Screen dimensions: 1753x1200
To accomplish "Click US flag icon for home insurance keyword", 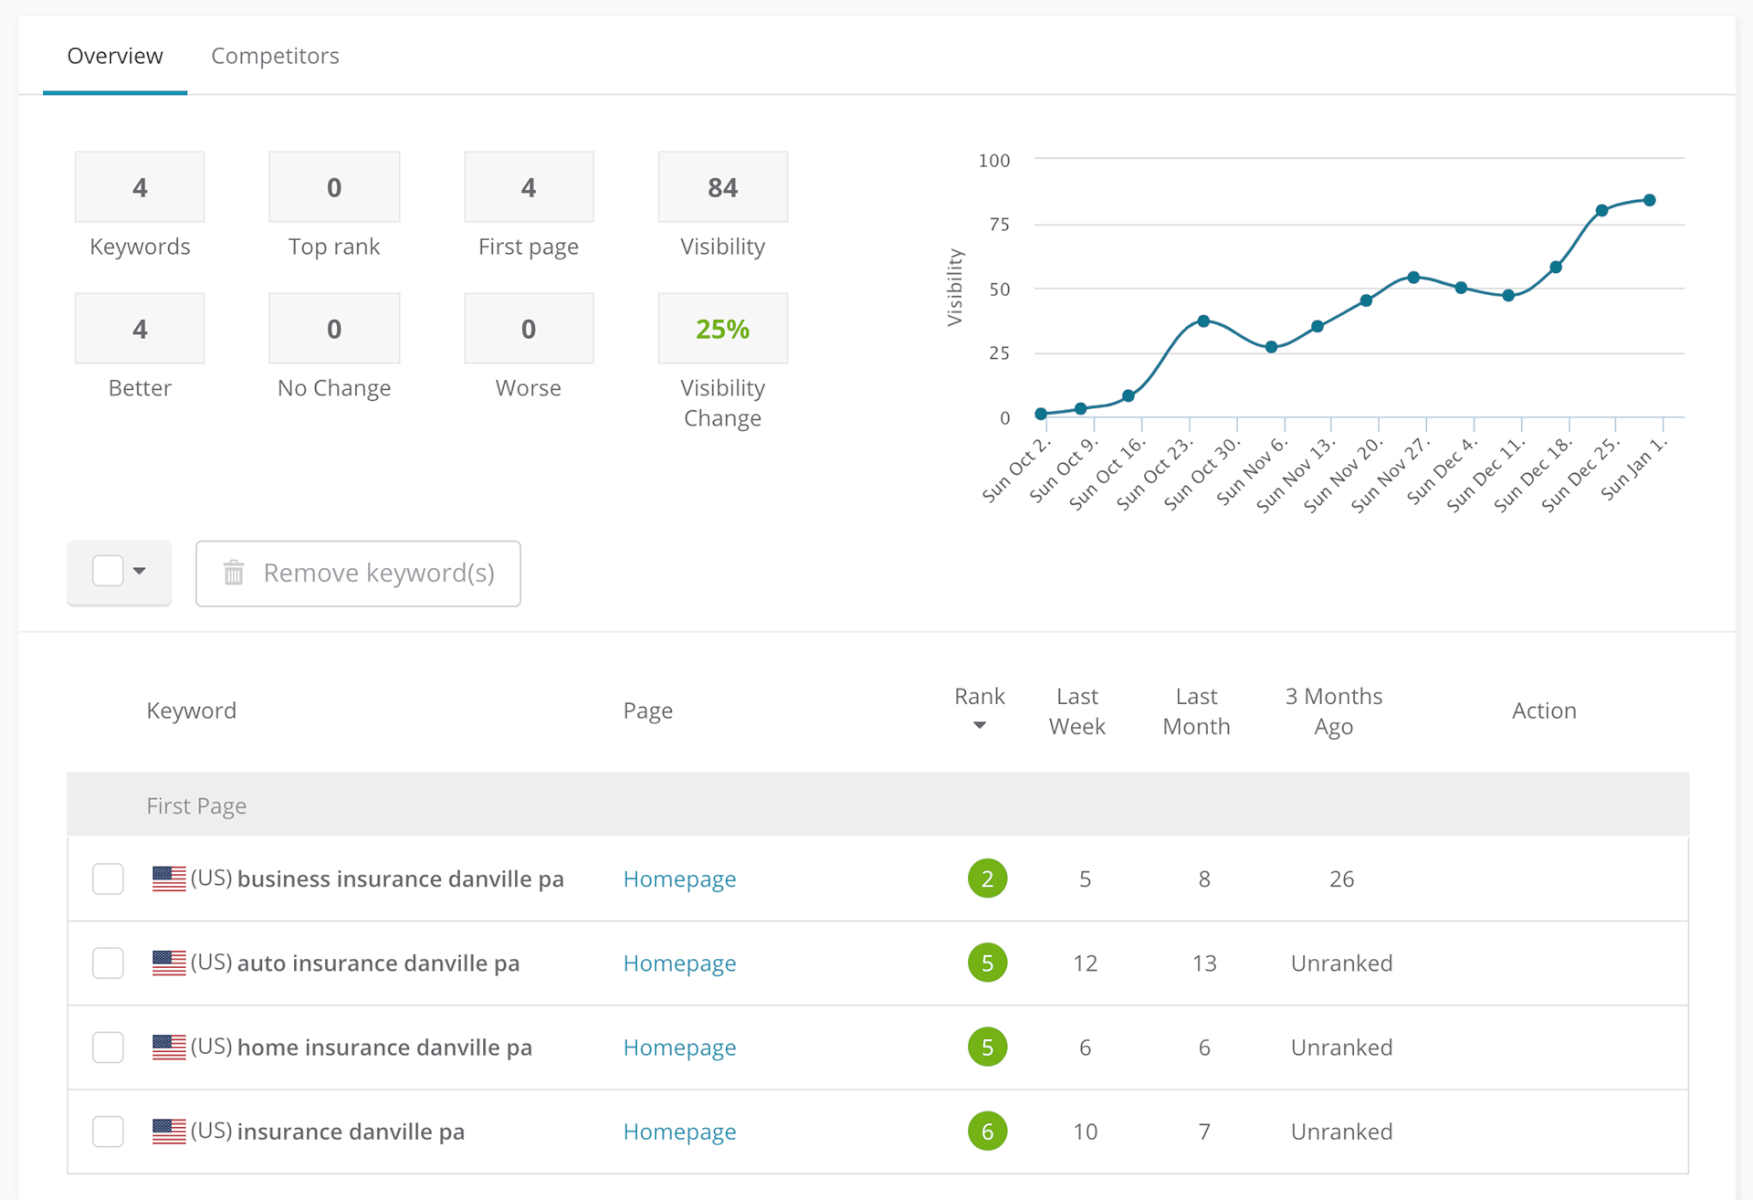I will point(169,1046).
